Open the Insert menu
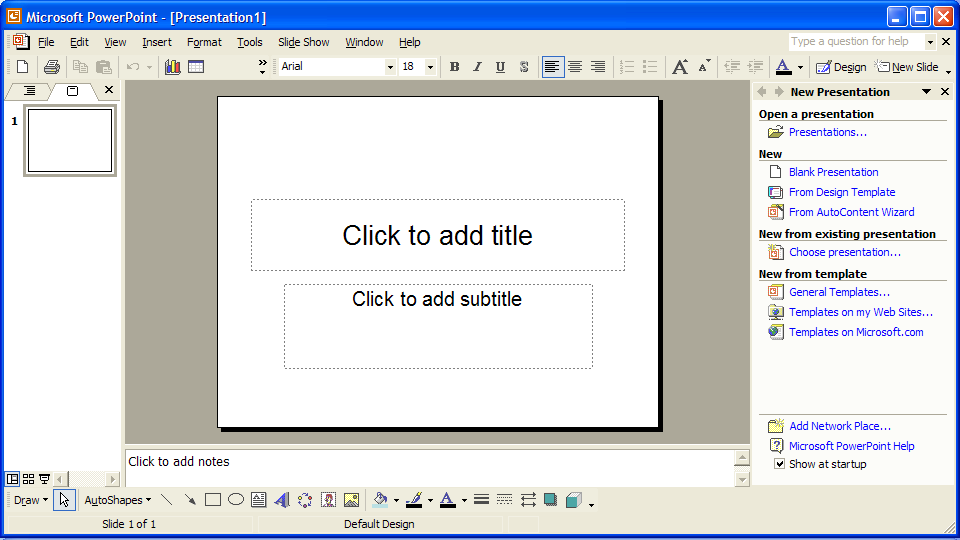This screenshot has height=540, width=960. 157,42
